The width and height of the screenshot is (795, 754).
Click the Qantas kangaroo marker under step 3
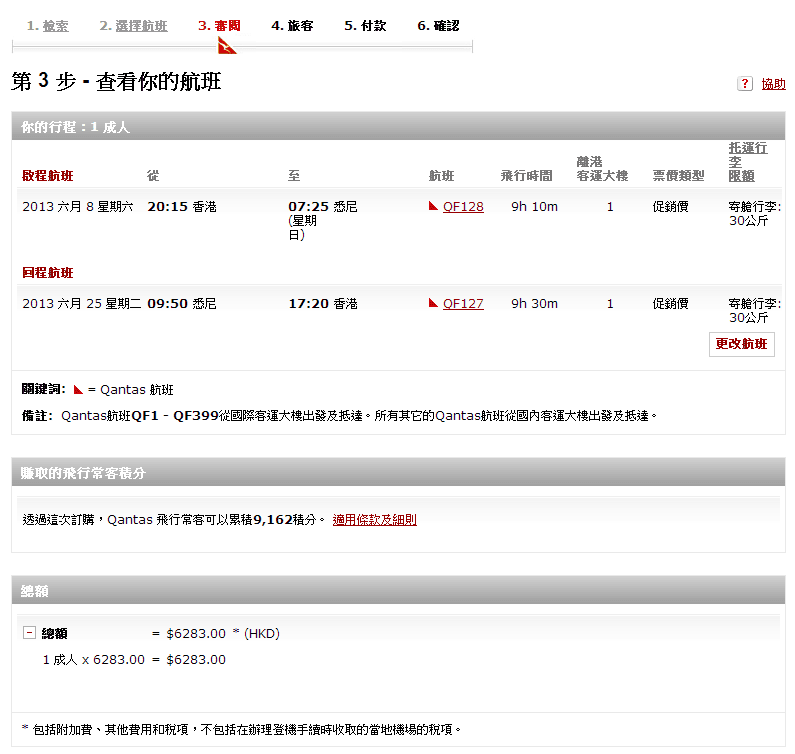(x=226, y=45)
